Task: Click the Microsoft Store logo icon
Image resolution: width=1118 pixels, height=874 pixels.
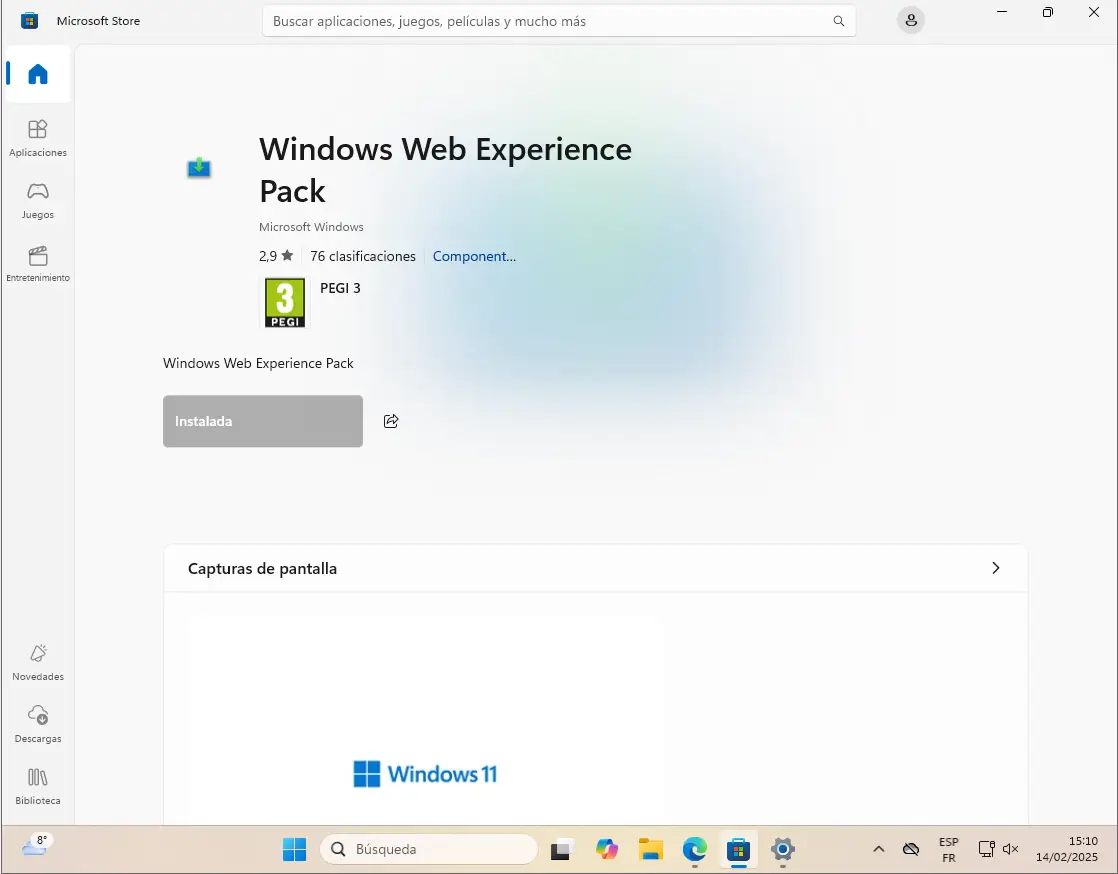Action: tap(29, 21)
